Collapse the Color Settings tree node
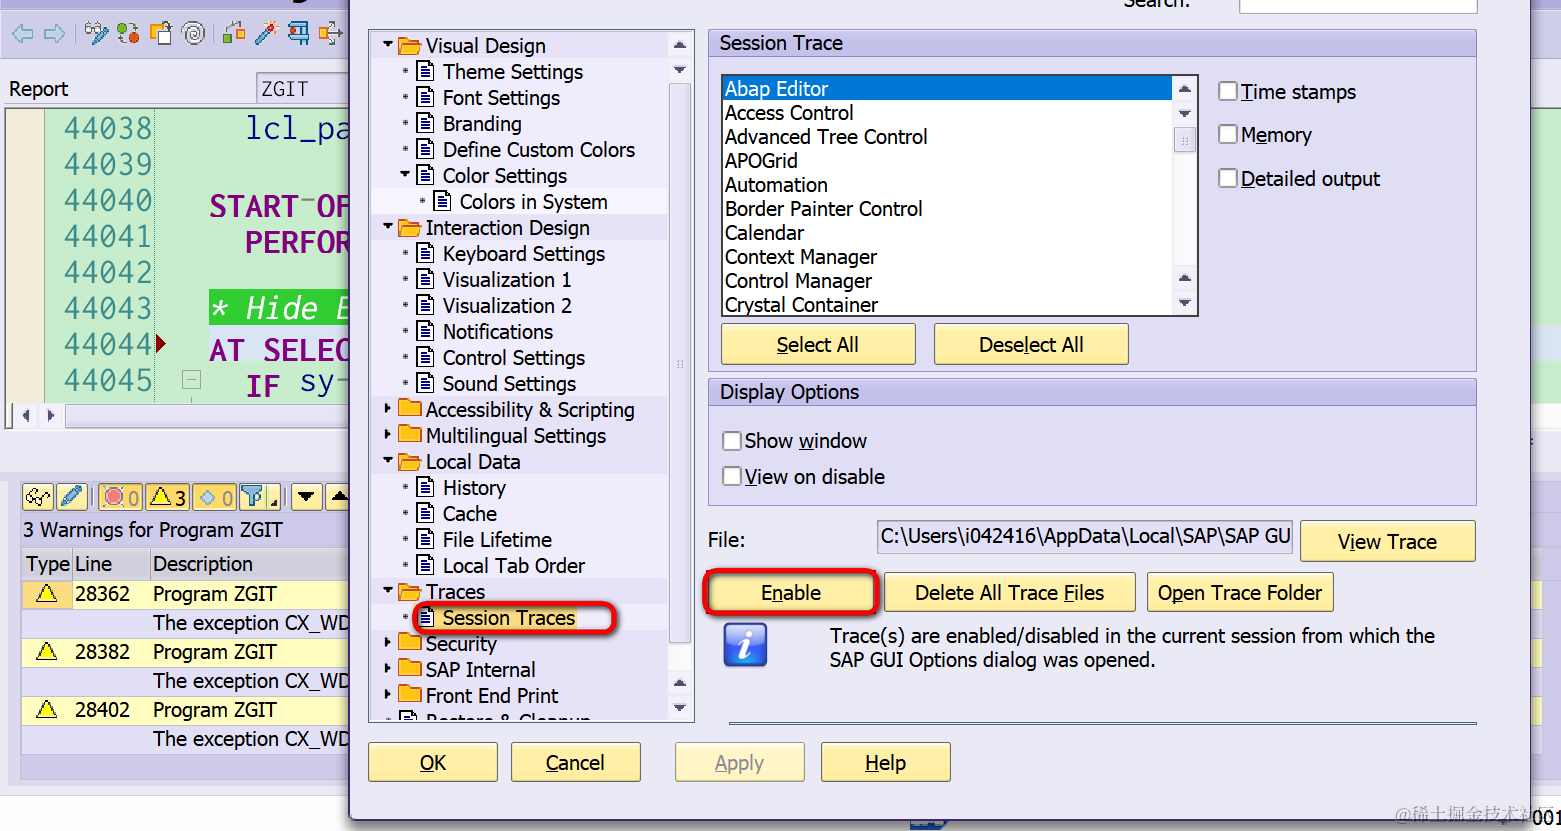Viewport: 1561px width, 831px height. [405, 175]
